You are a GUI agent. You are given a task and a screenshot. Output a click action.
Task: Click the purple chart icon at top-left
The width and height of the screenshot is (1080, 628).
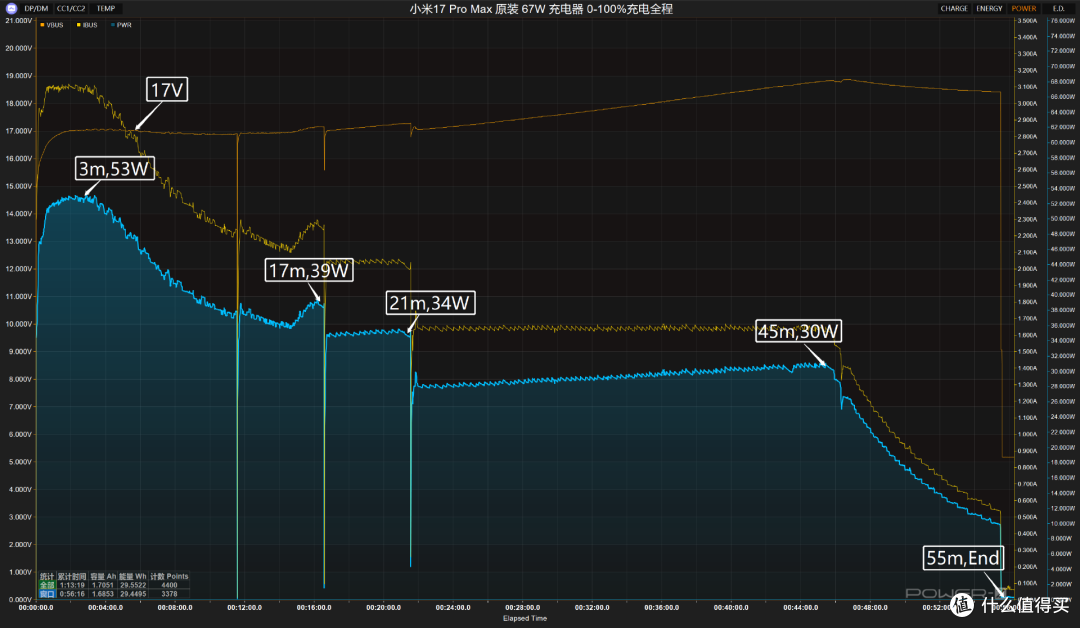(11, 8)
